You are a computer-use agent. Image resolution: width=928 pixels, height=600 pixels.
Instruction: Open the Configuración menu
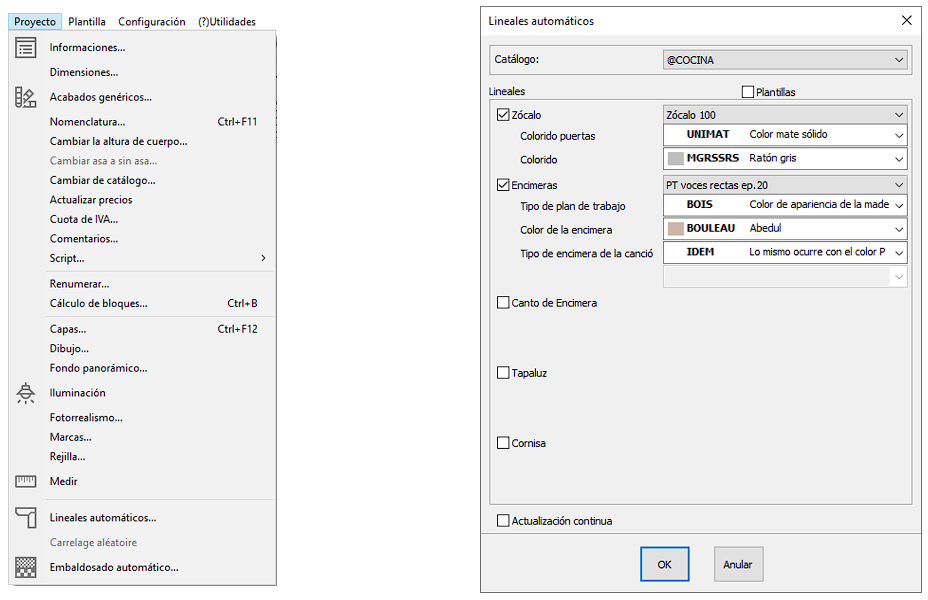click(x=151, y=21)
